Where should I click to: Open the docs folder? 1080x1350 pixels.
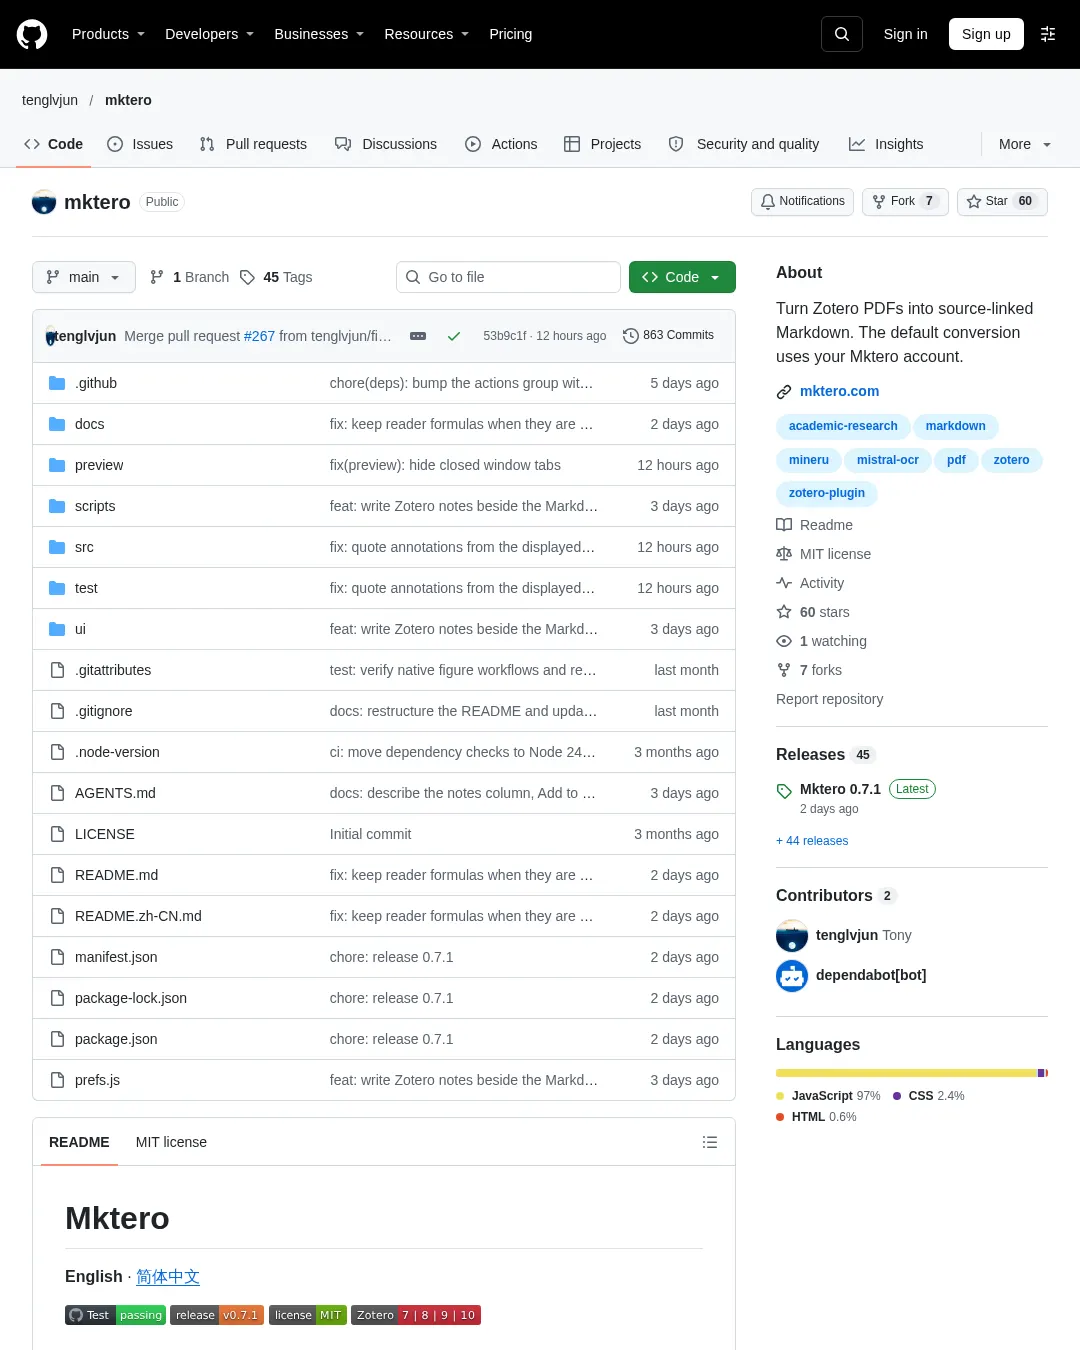[x=89, y=424]
